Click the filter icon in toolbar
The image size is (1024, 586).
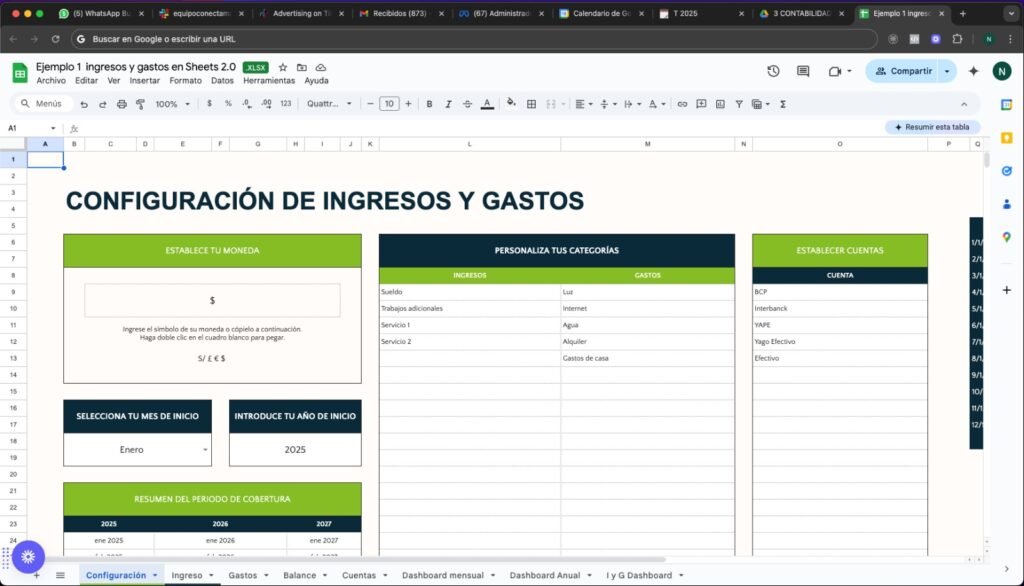739,104
